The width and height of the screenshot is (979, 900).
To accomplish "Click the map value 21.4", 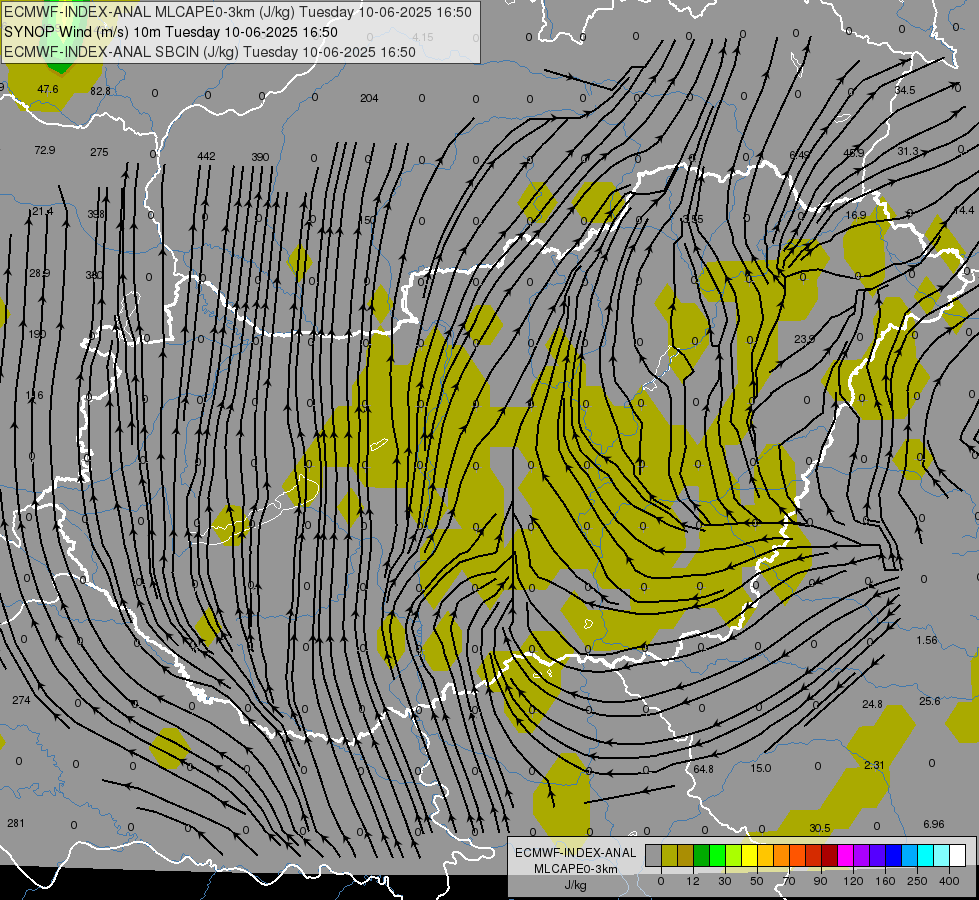I will [42, 212].
